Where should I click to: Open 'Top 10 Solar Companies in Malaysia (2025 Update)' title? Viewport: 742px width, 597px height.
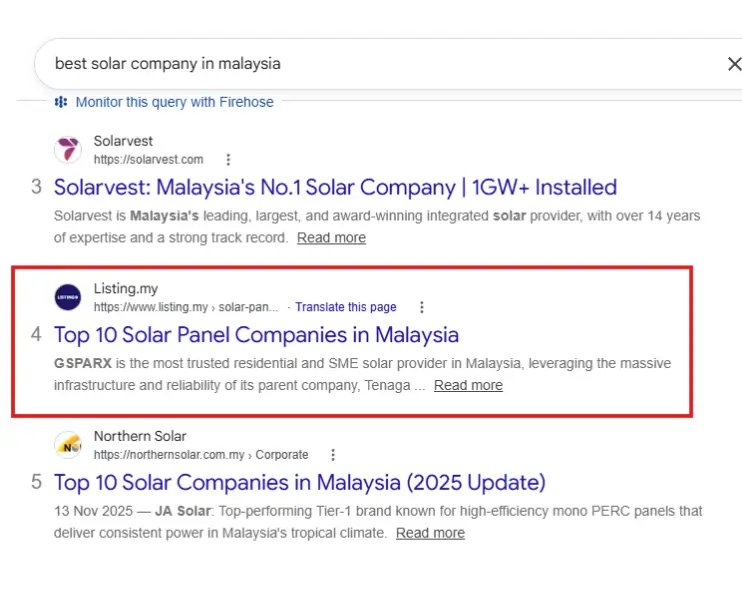tap(300, 483)
